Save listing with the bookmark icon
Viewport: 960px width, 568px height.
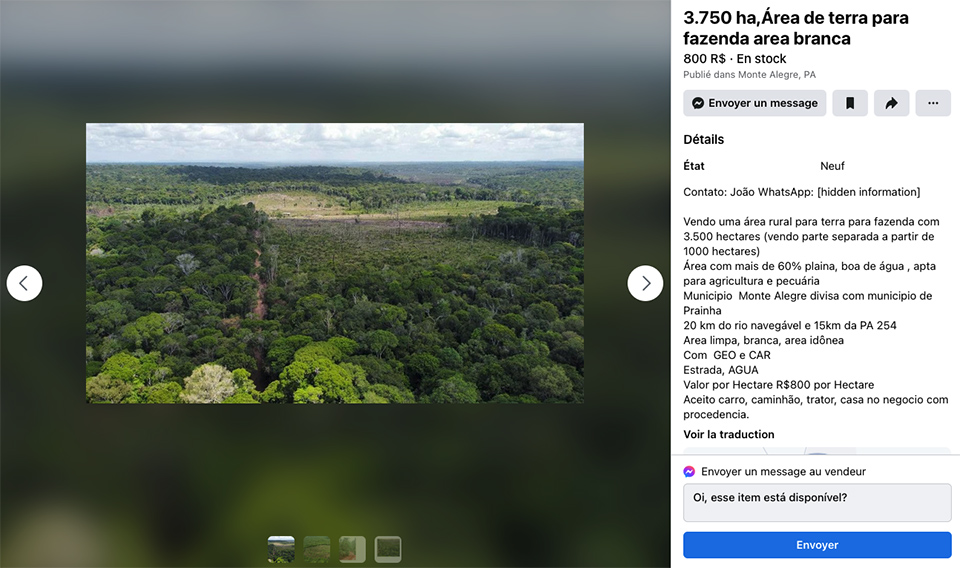(849, 103)
